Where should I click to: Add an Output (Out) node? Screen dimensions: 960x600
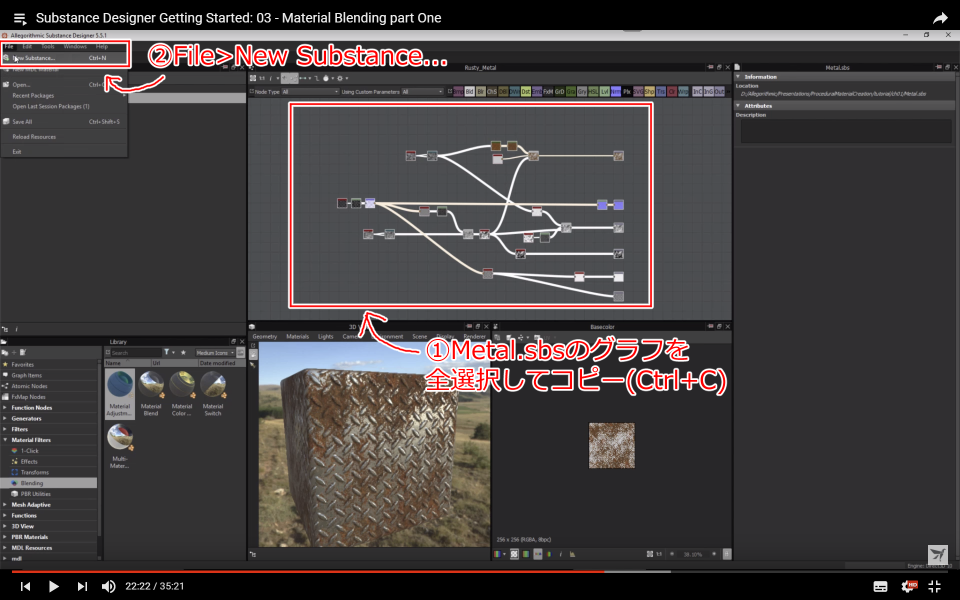[x=719, y=92]
